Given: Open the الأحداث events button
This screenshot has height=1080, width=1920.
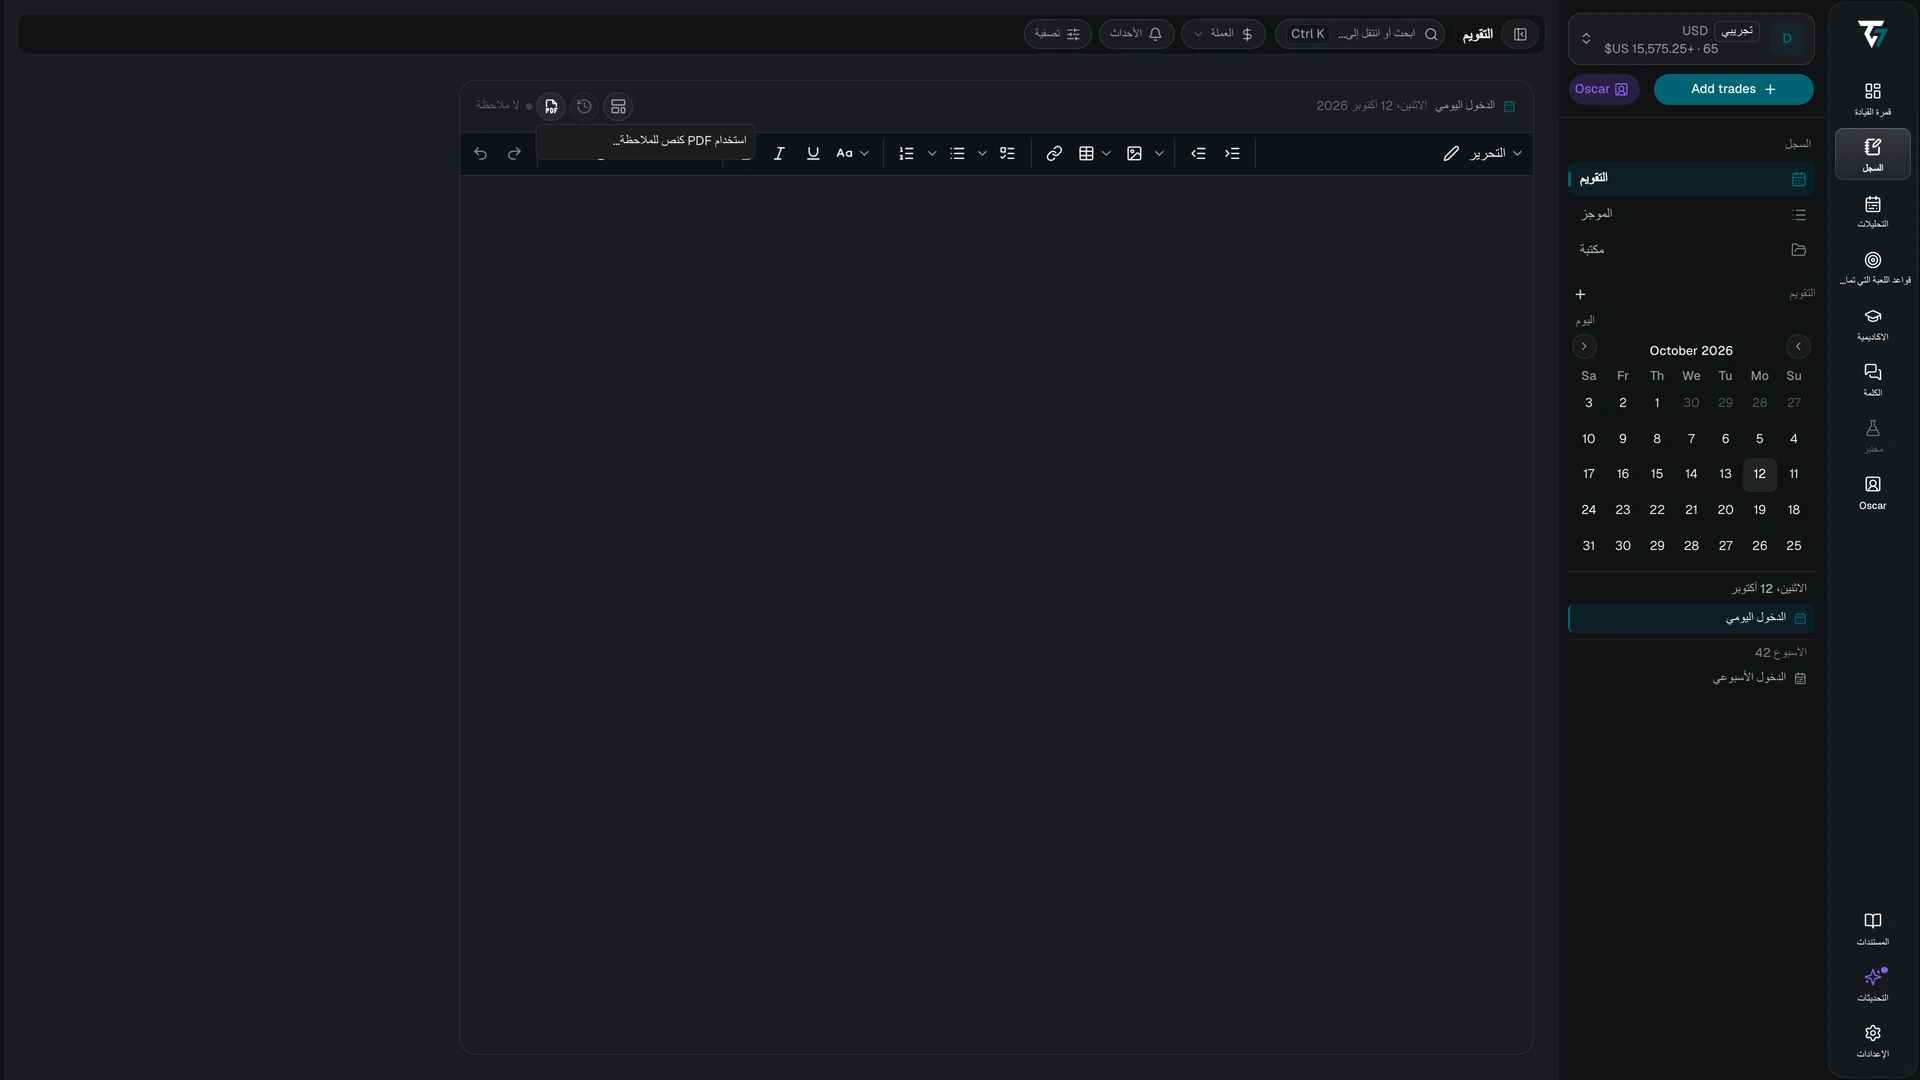Looking at the screenshot, I should 1136,34.
